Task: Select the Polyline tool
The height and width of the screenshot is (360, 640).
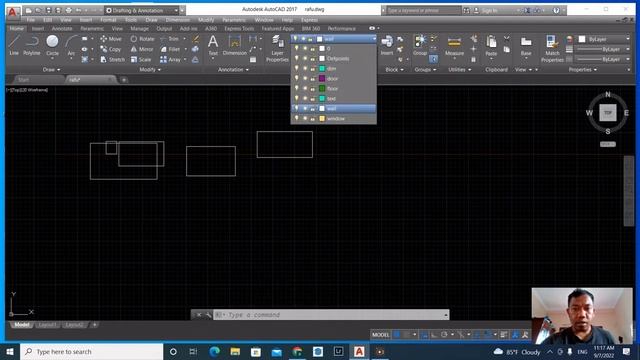Action: pyautogui.click(x=31, y=45)
